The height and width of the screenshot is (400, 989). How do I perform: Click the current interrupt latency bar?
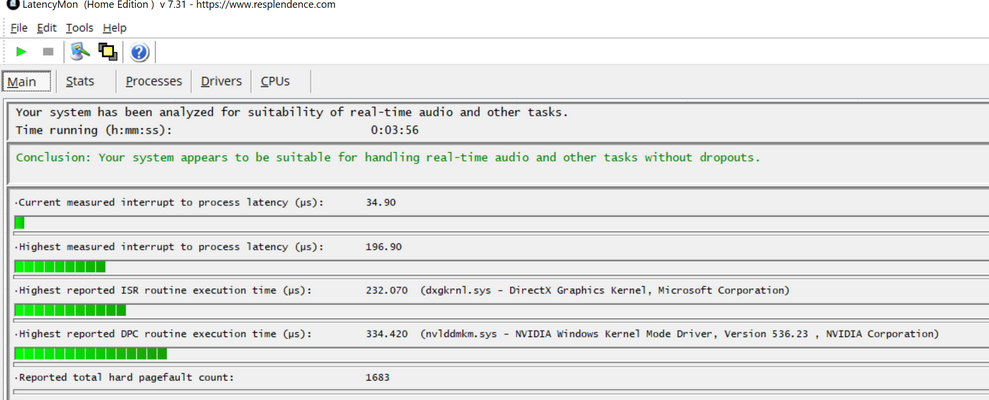click(x=501, y=223)
